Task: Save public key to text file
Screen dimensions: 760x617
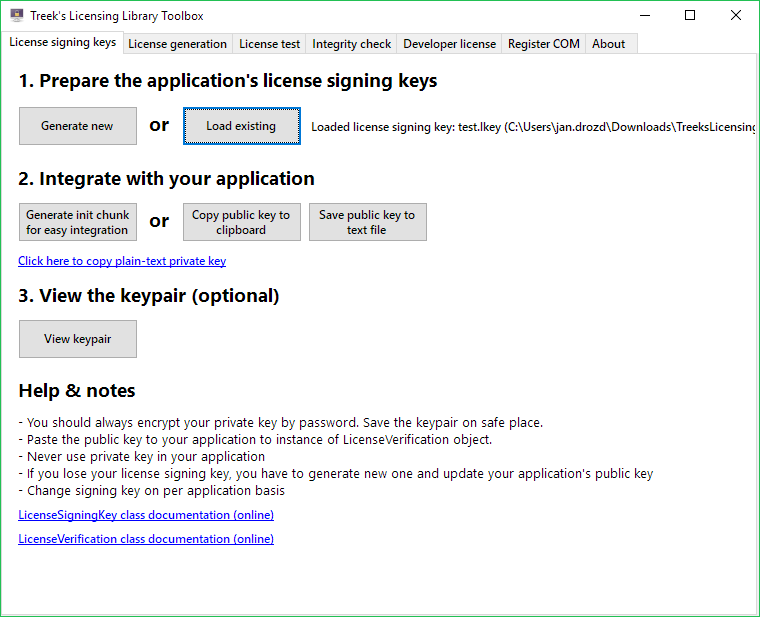Action: [x=367, y=222]
